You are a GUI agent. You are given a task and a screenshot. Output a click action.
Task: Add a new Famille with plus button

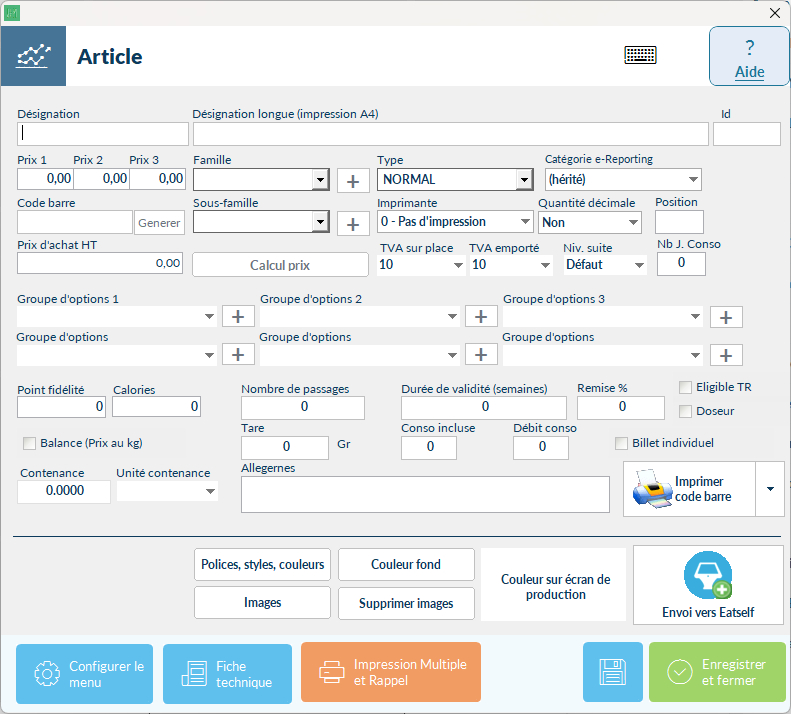[353, 181]
